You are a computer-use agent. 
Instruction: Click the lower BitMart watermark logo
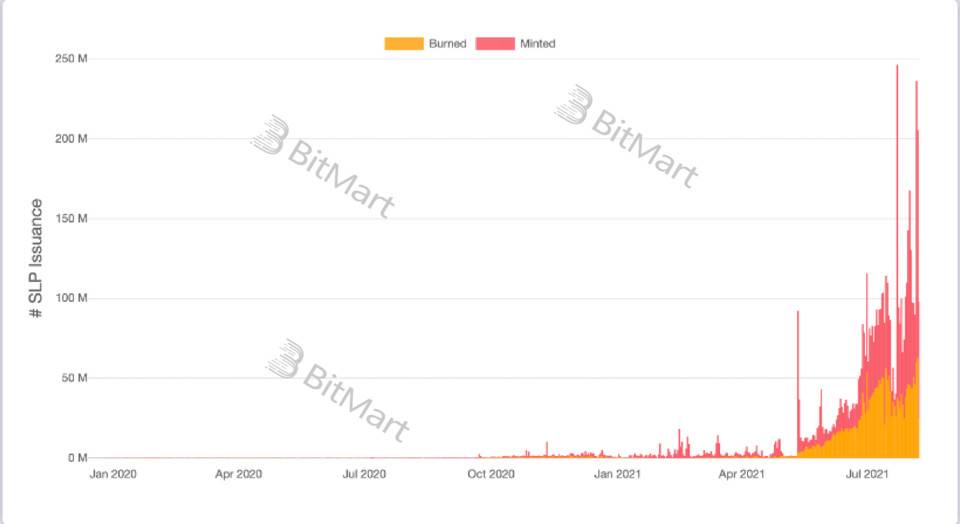tap(284, 358)
